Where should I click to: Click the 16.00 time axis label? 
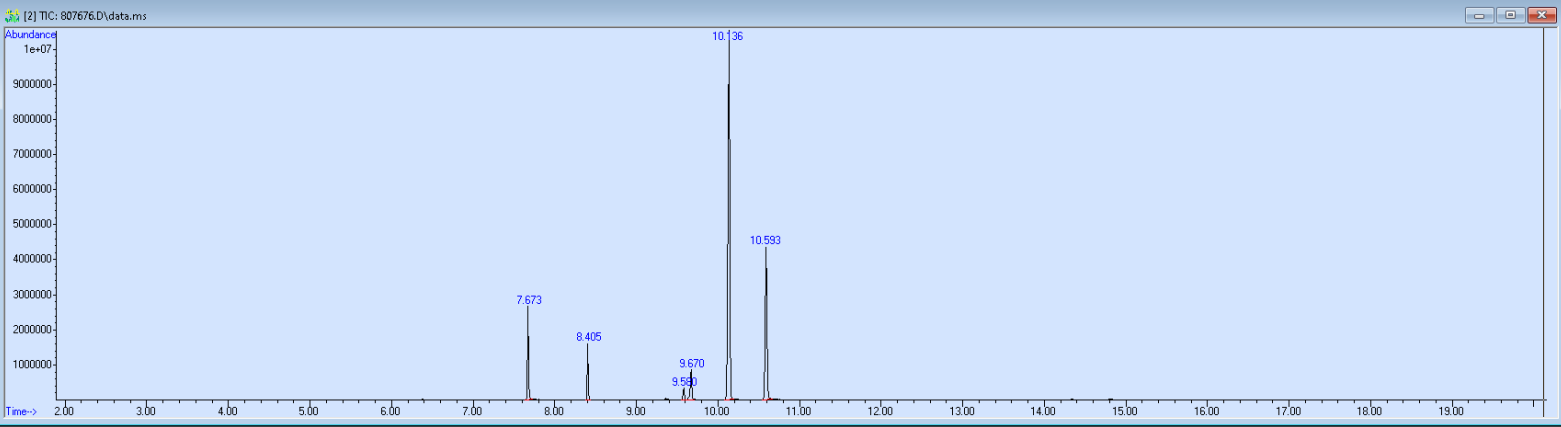pyautogui.click(x=1206, y=411)
